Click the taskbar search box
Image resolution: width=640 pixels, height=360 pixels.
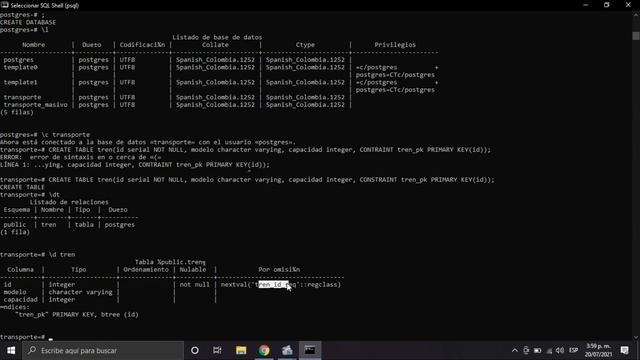(x=103, y=351)
